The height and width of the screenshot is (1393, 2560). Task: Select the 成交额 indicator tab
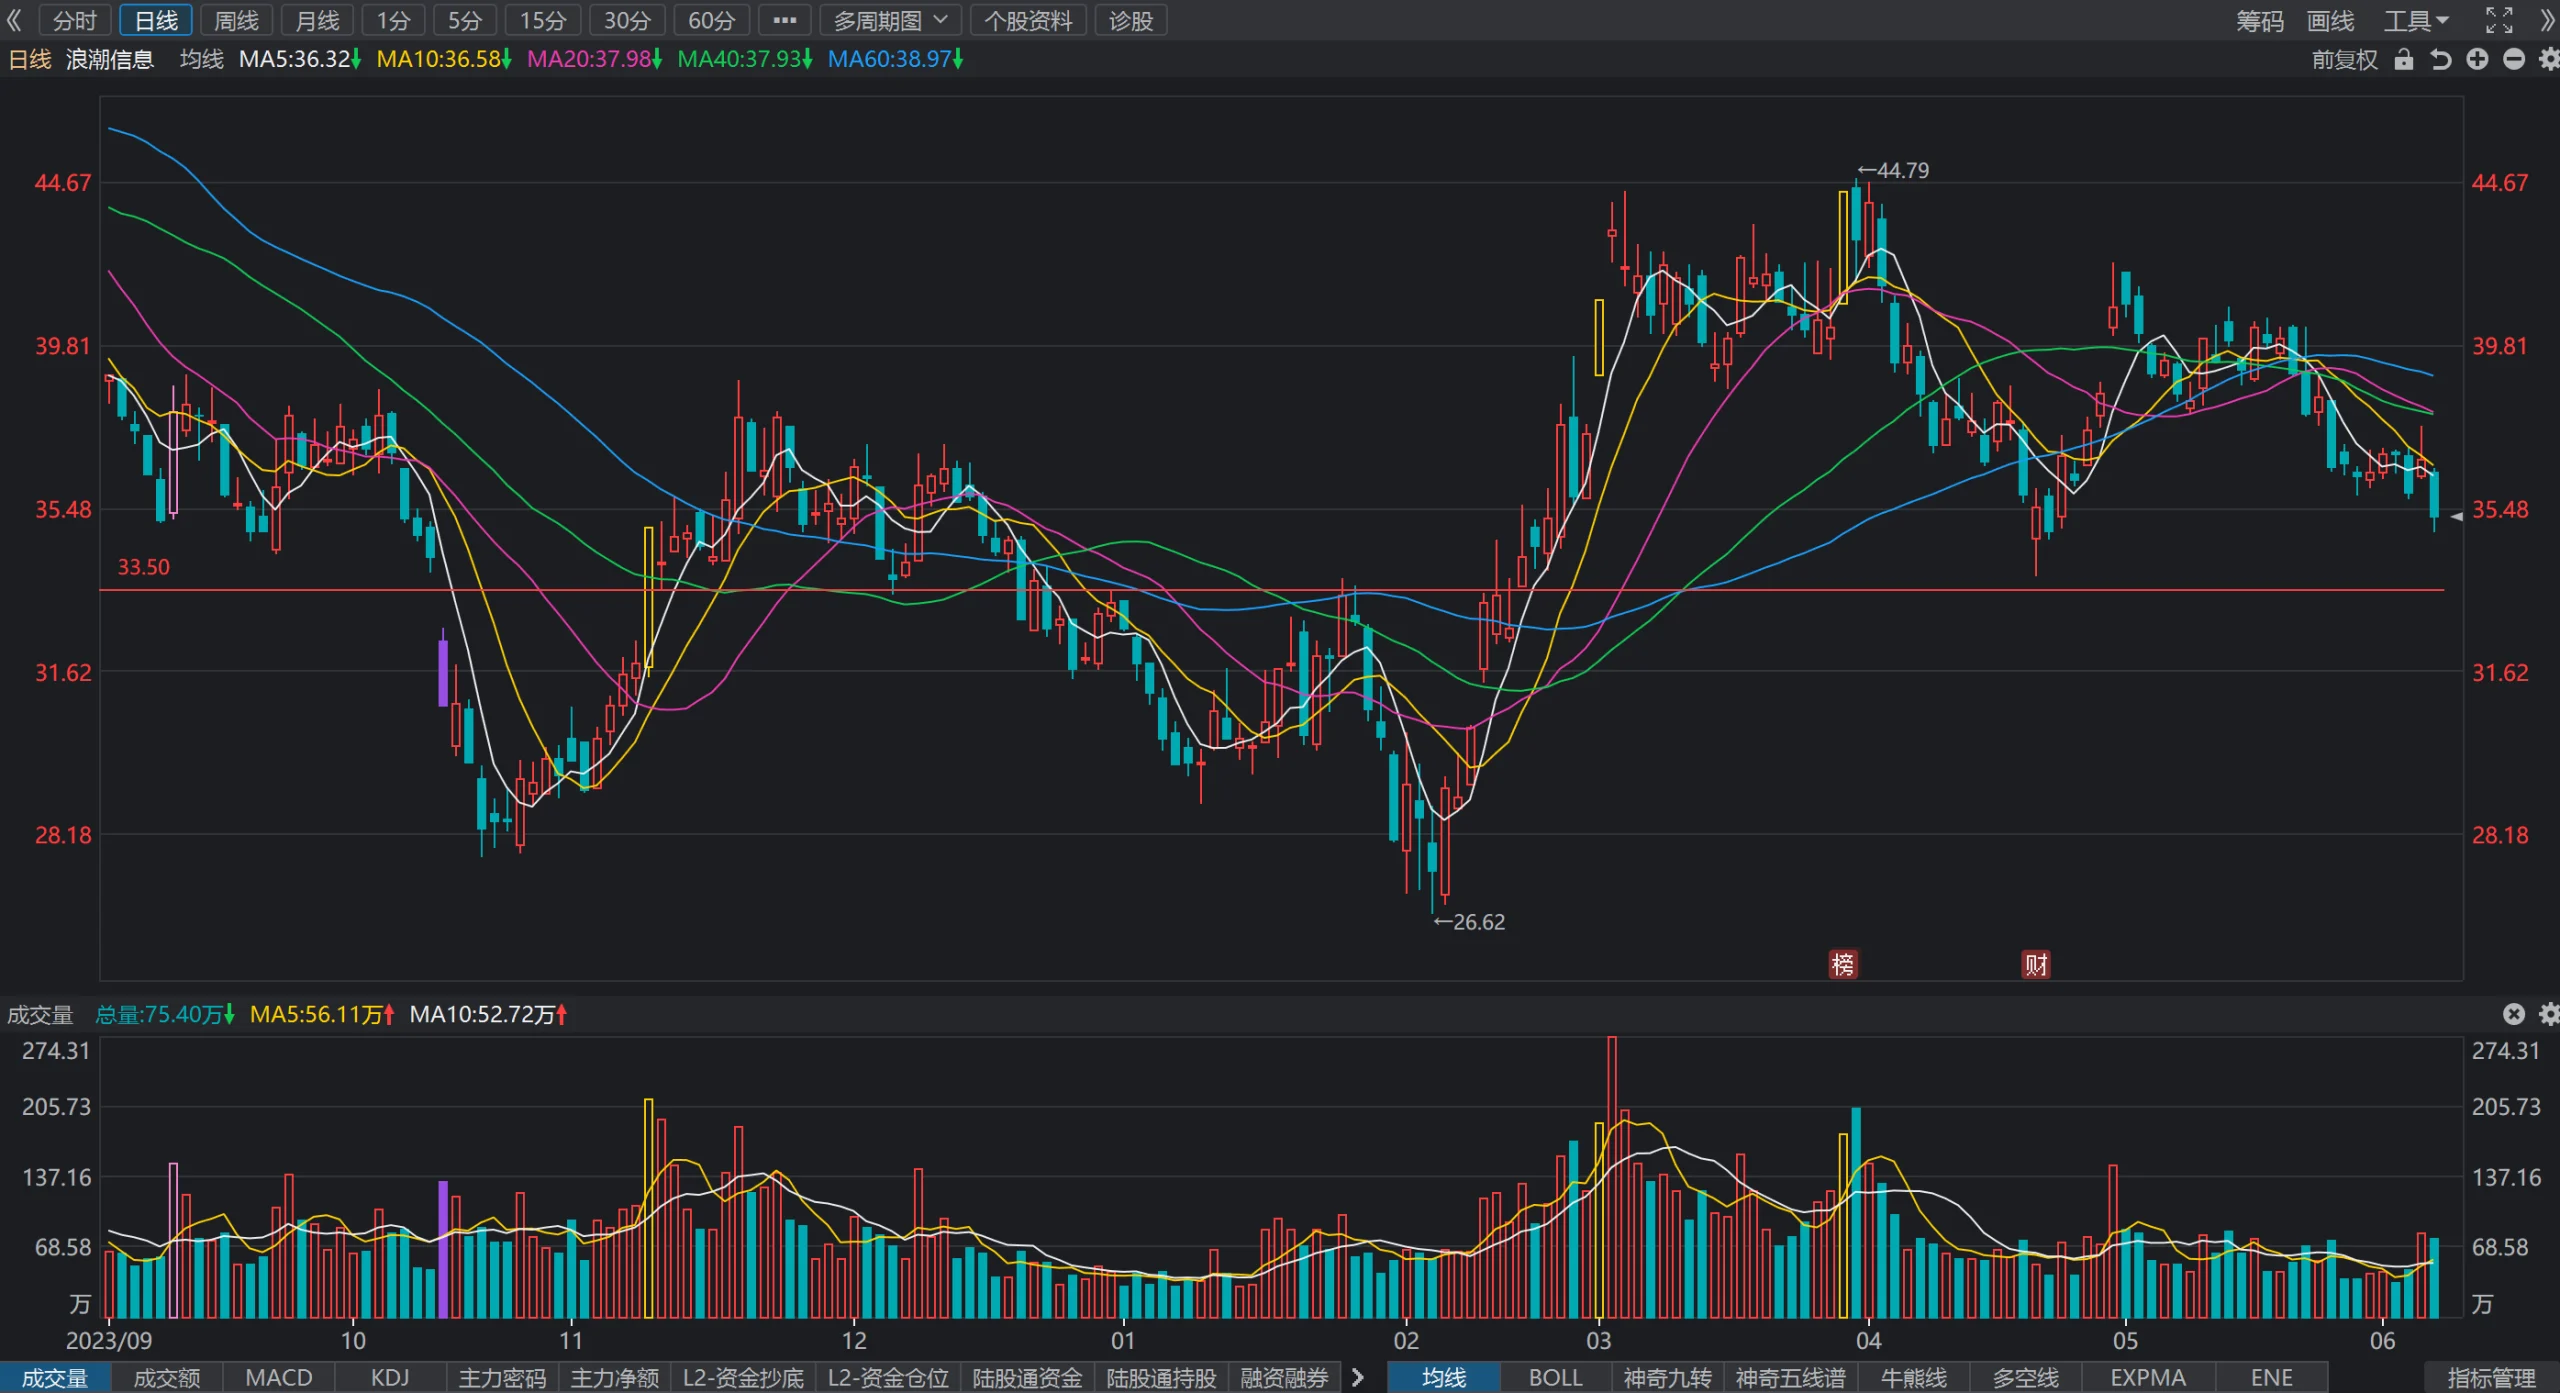click(x=167, y=1377)
